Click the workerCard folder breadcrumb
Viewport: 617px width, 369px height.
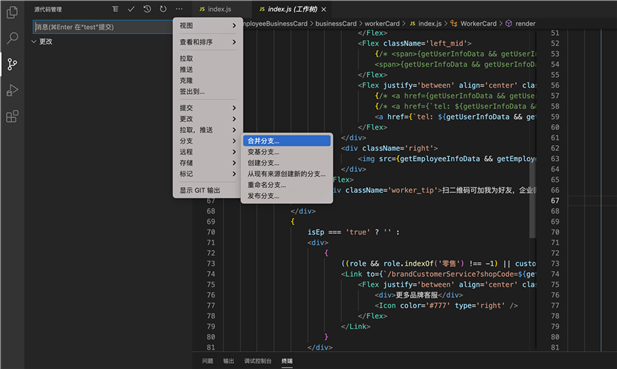point(382,24)
